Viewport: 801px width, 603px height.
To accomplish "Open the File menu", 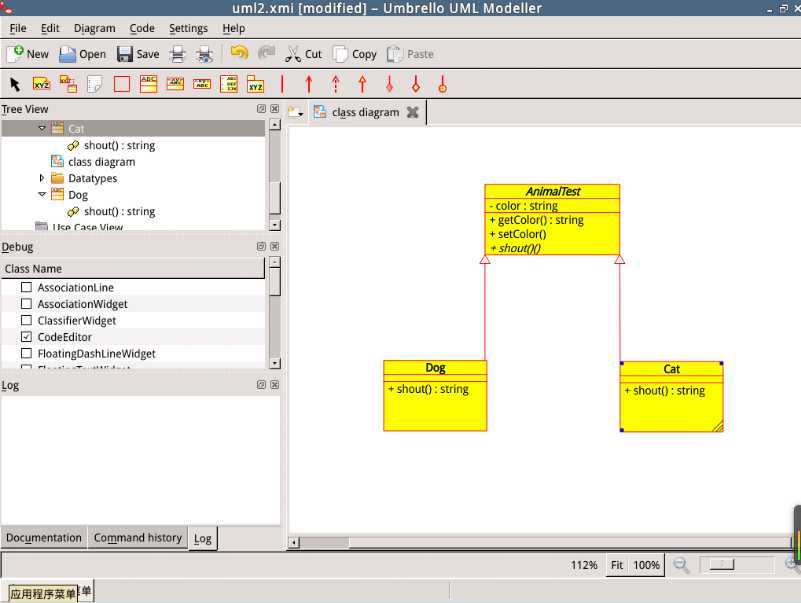I will [x=18, y=28].
